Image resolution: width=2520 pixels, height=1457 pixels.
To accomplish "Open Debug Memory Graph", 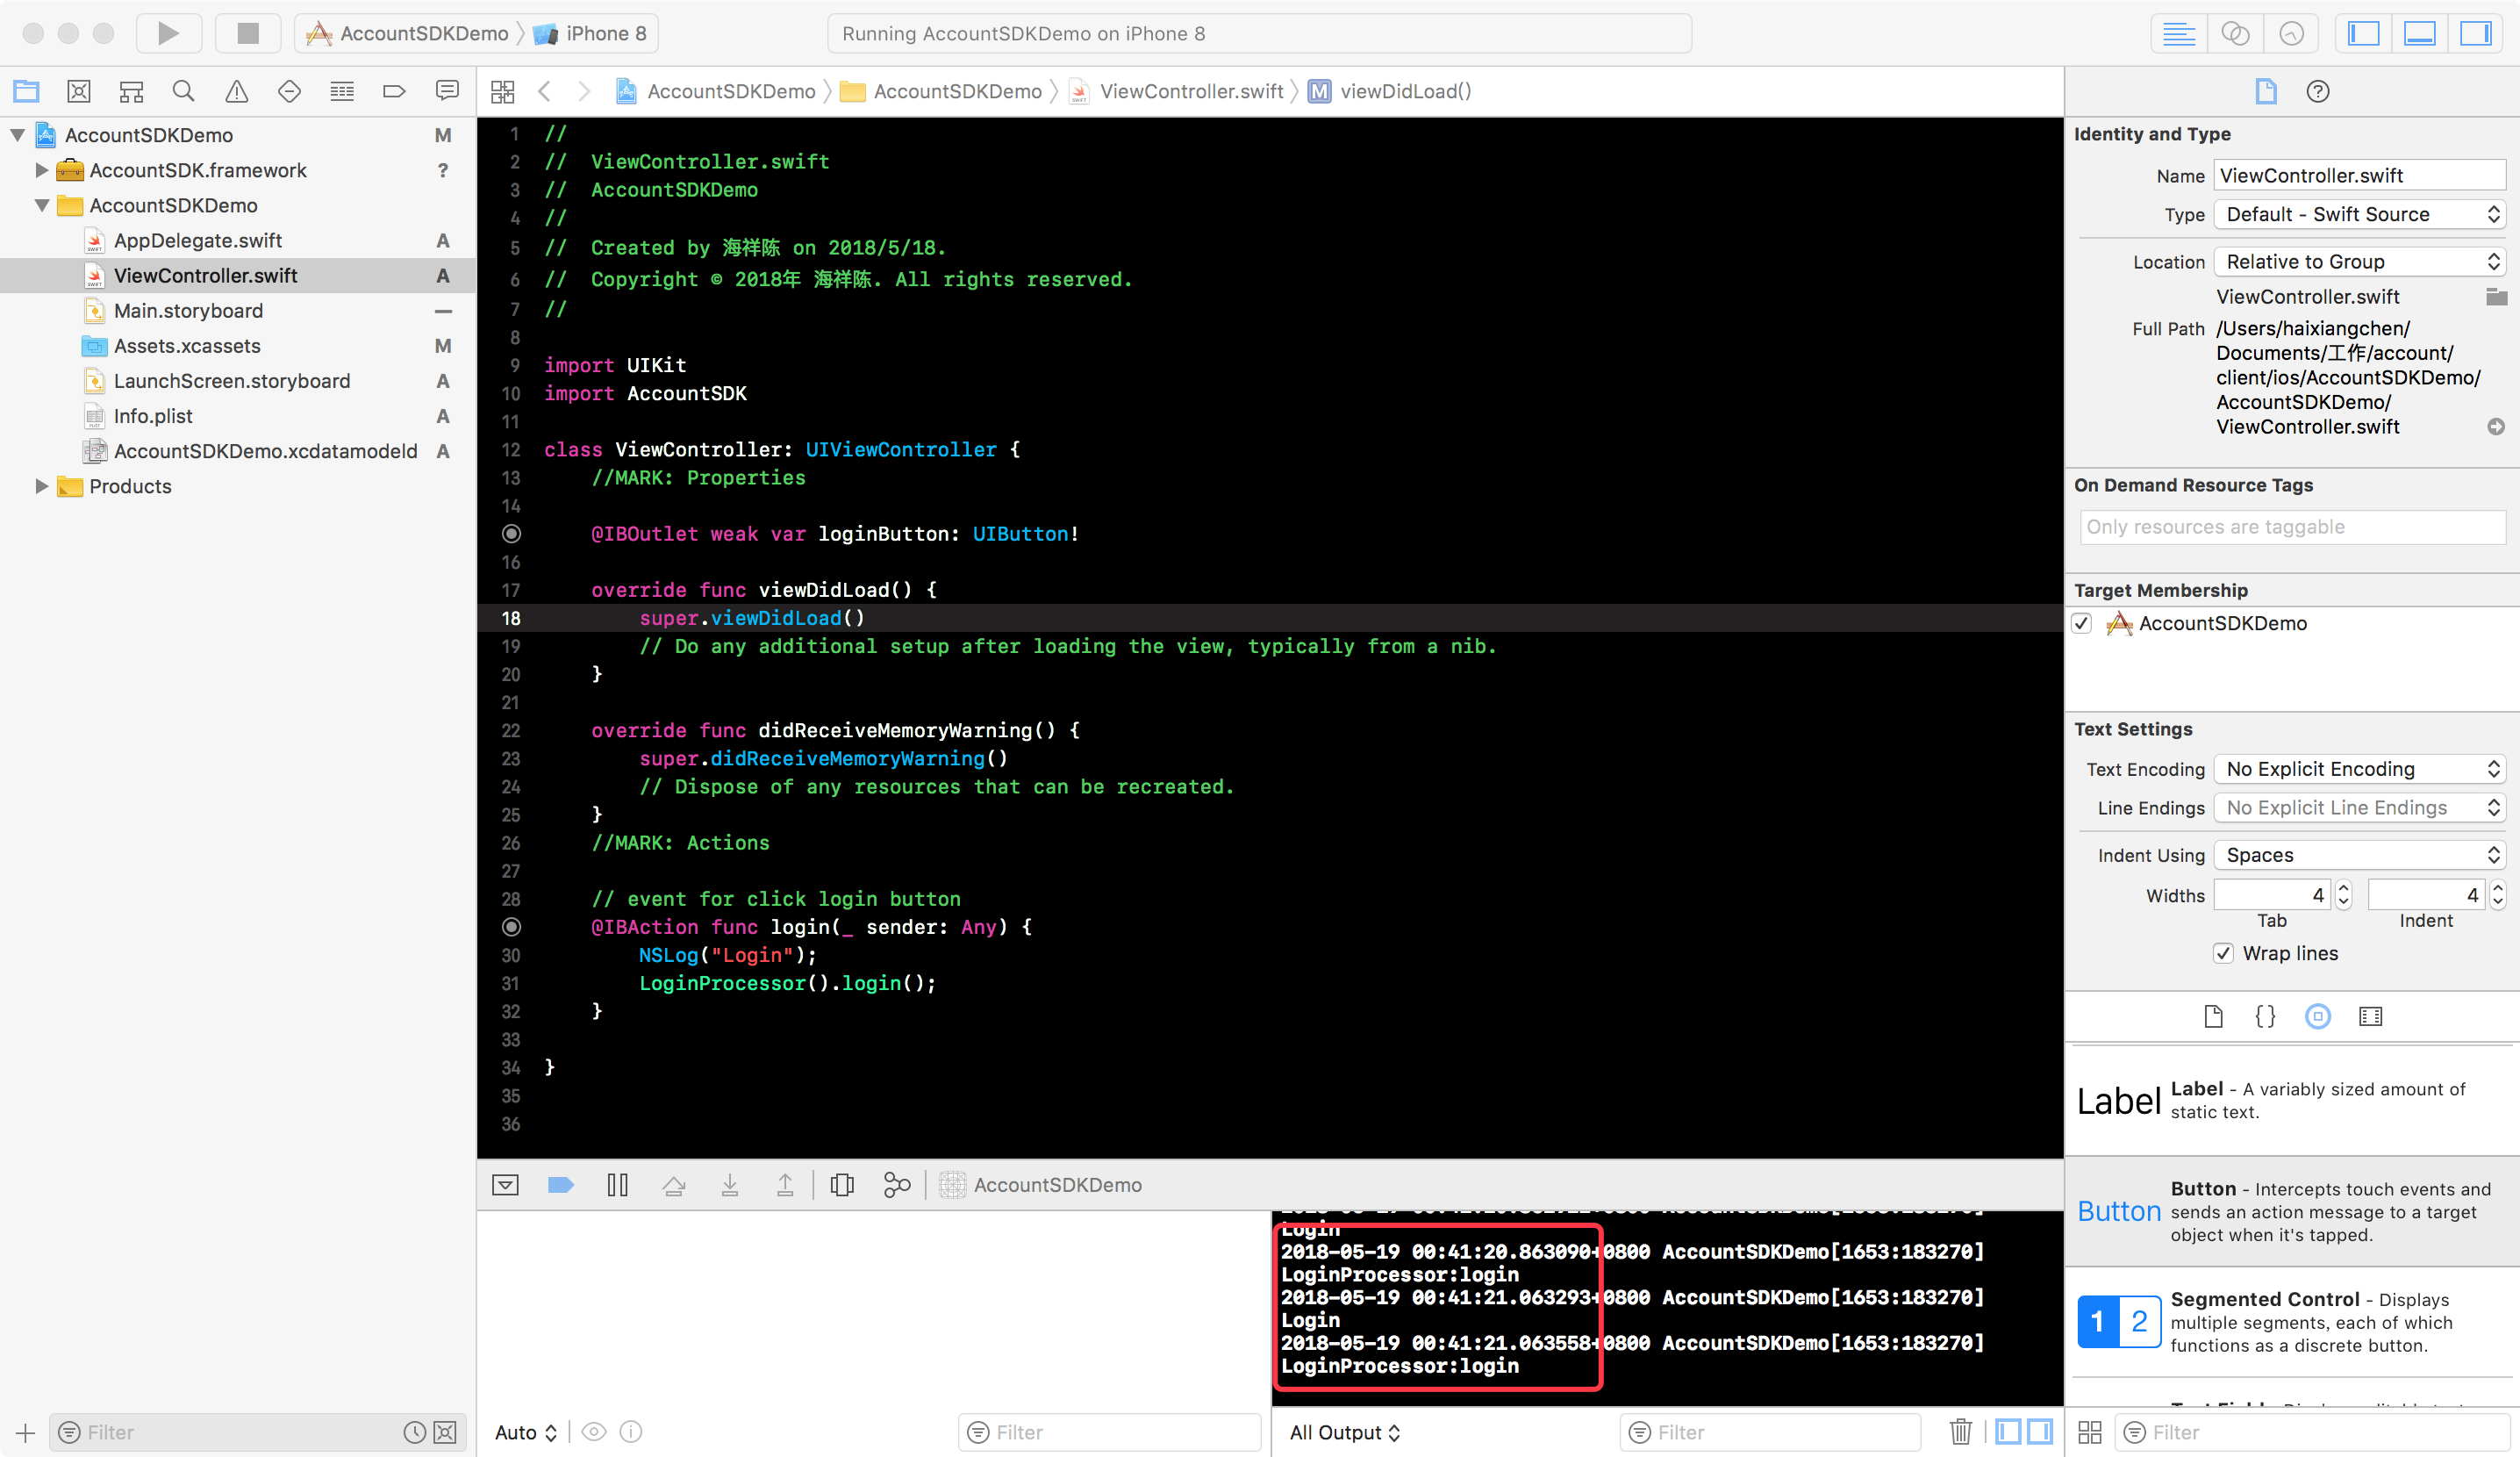I will 897,1184.
